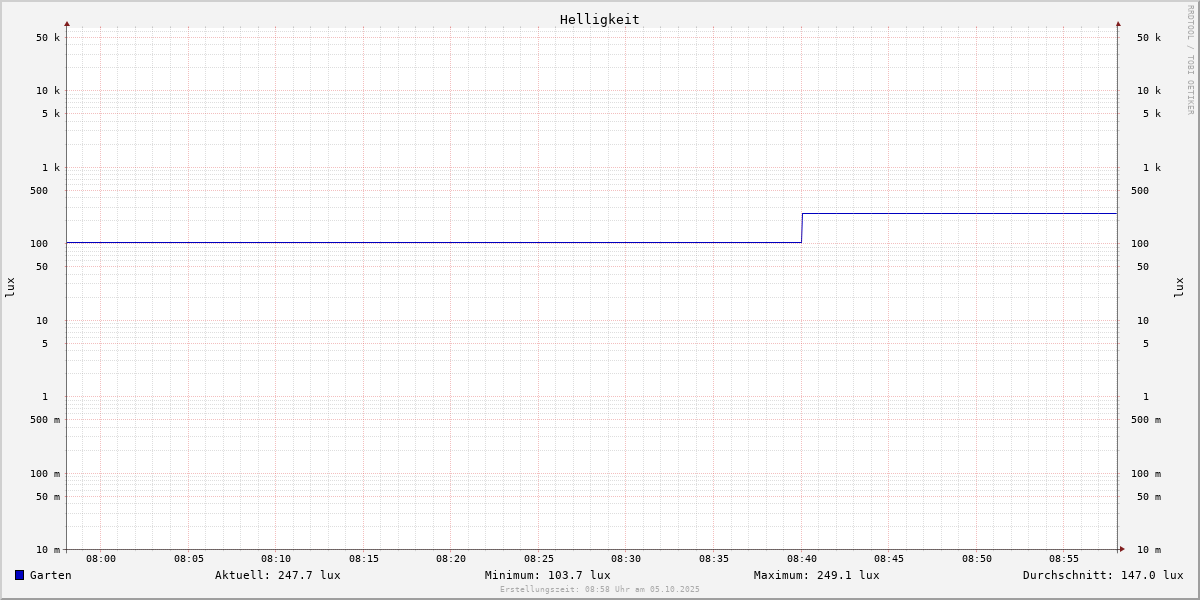The width and height of the screenshot is (1200, 600).
Task: Click the left axis 1 k label
Action: point(51,168)
